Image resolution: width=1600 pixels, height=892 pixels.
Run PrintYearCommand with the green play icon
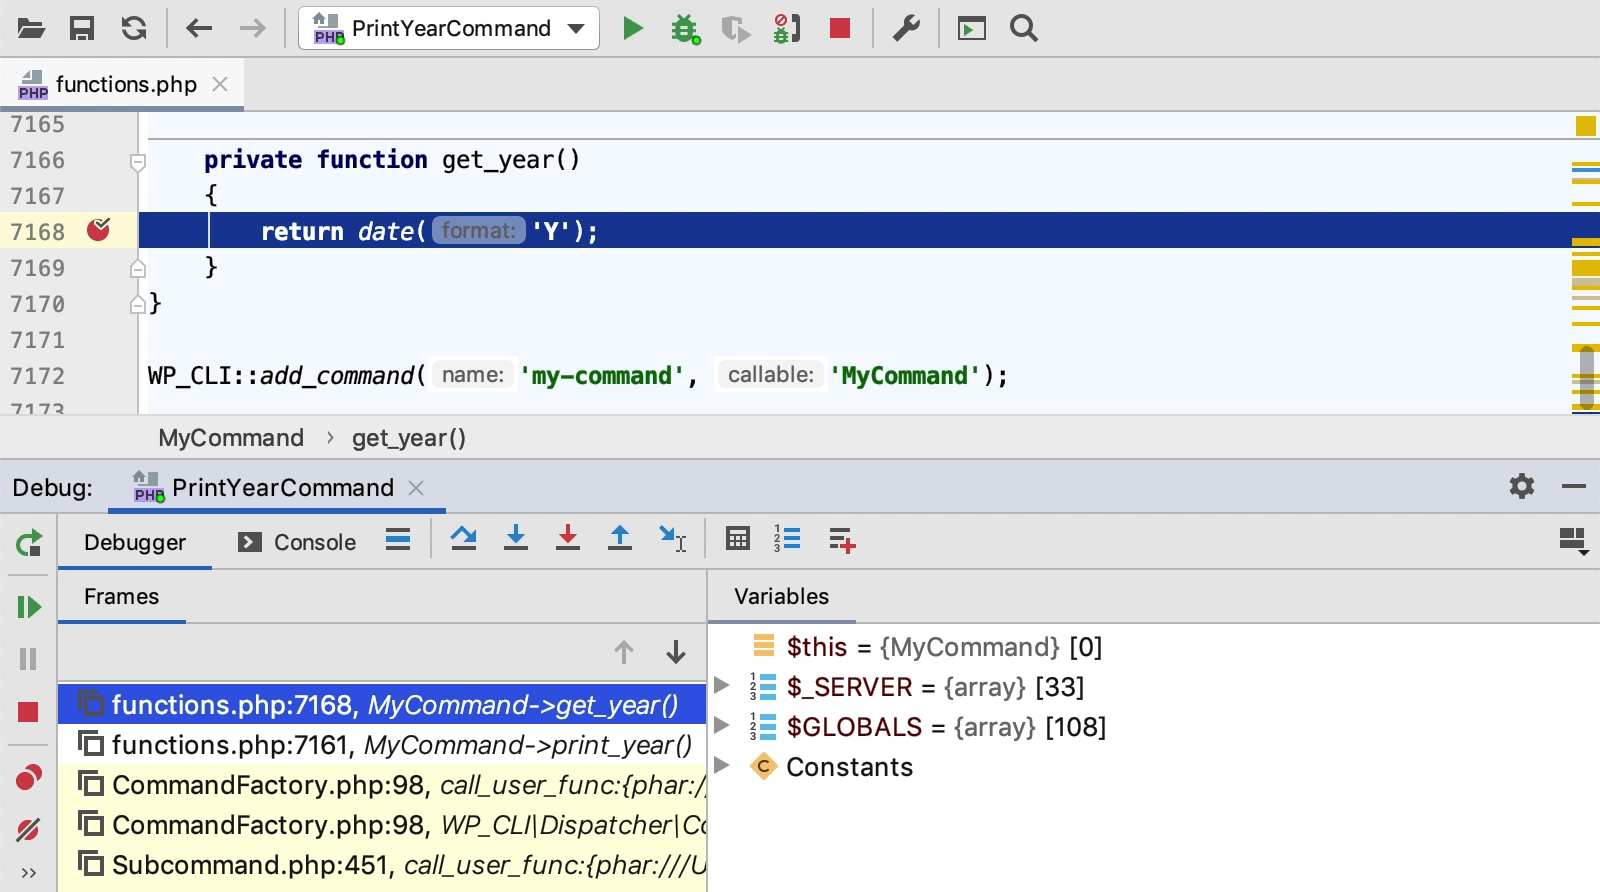click(x=632, y=28)
